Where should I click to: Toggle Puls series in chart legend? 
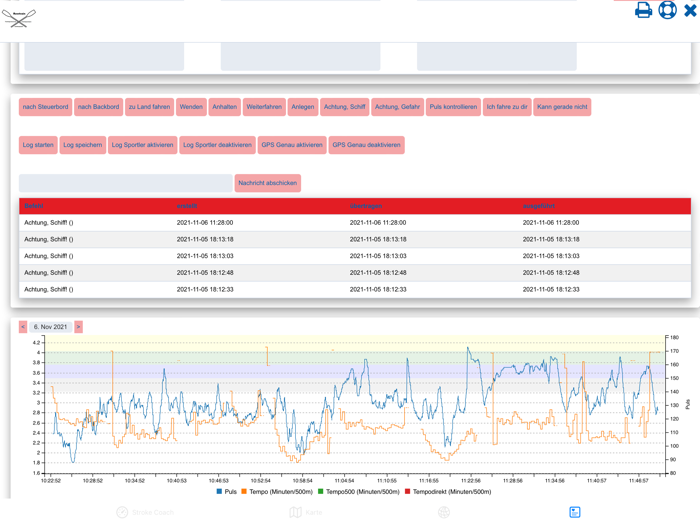(227, 492)
